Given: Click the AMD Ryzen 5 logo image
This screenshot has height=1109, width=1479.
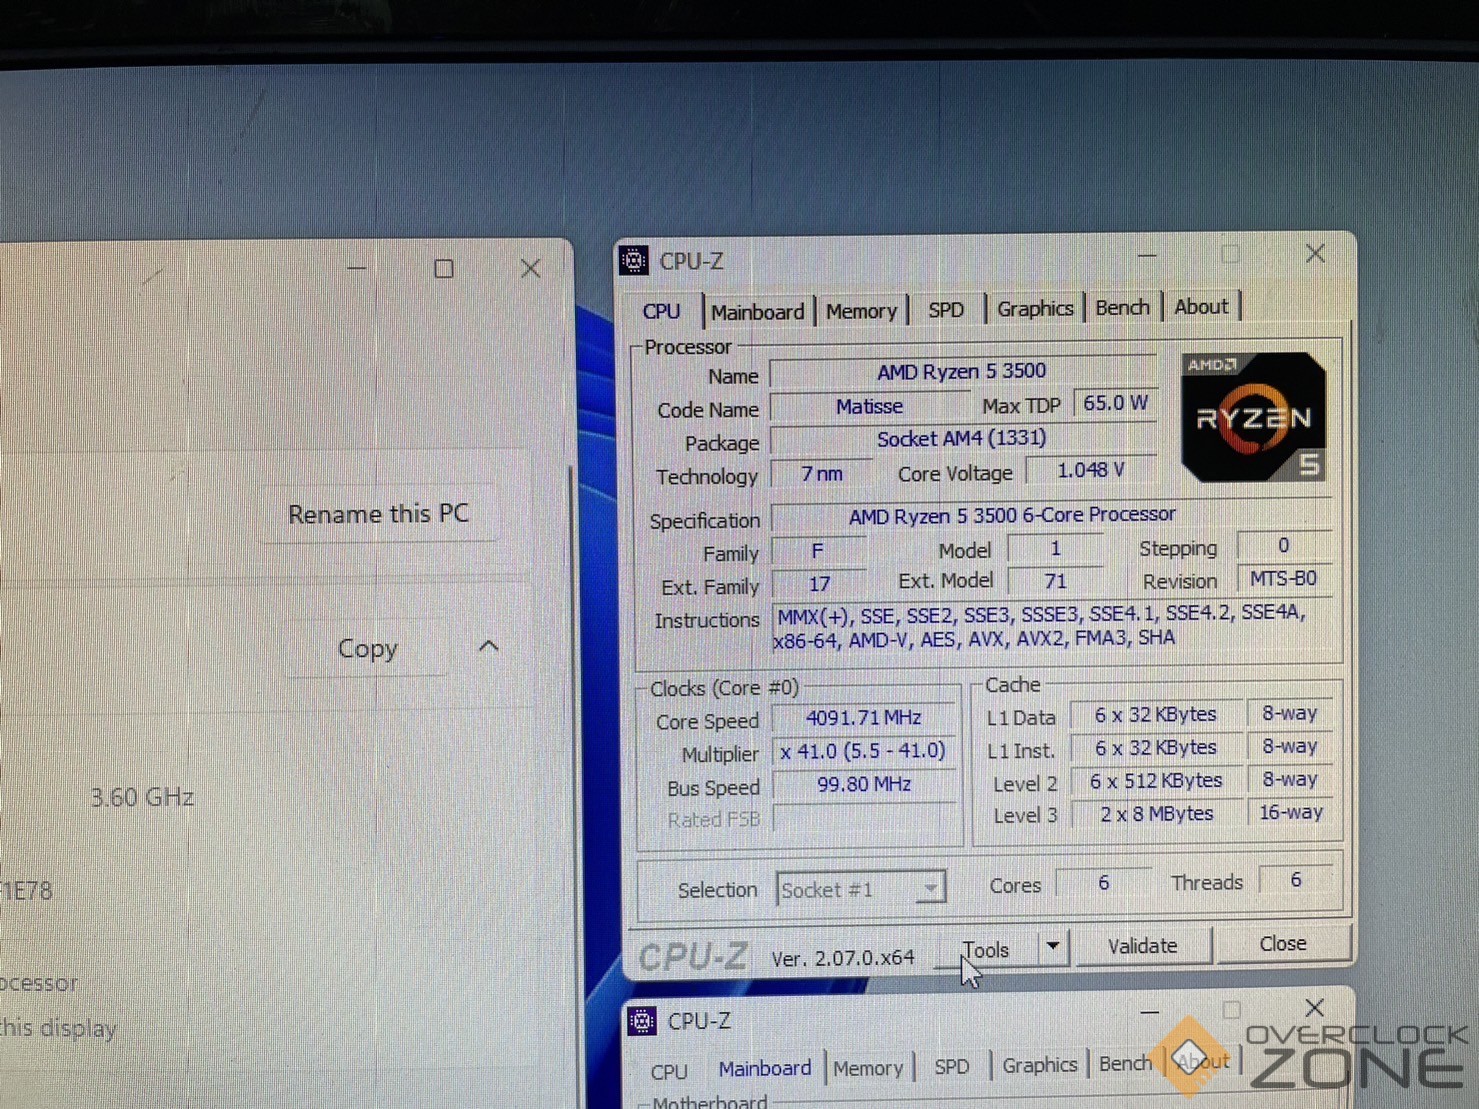Looking at the screenshot, I should (1254, 417).
